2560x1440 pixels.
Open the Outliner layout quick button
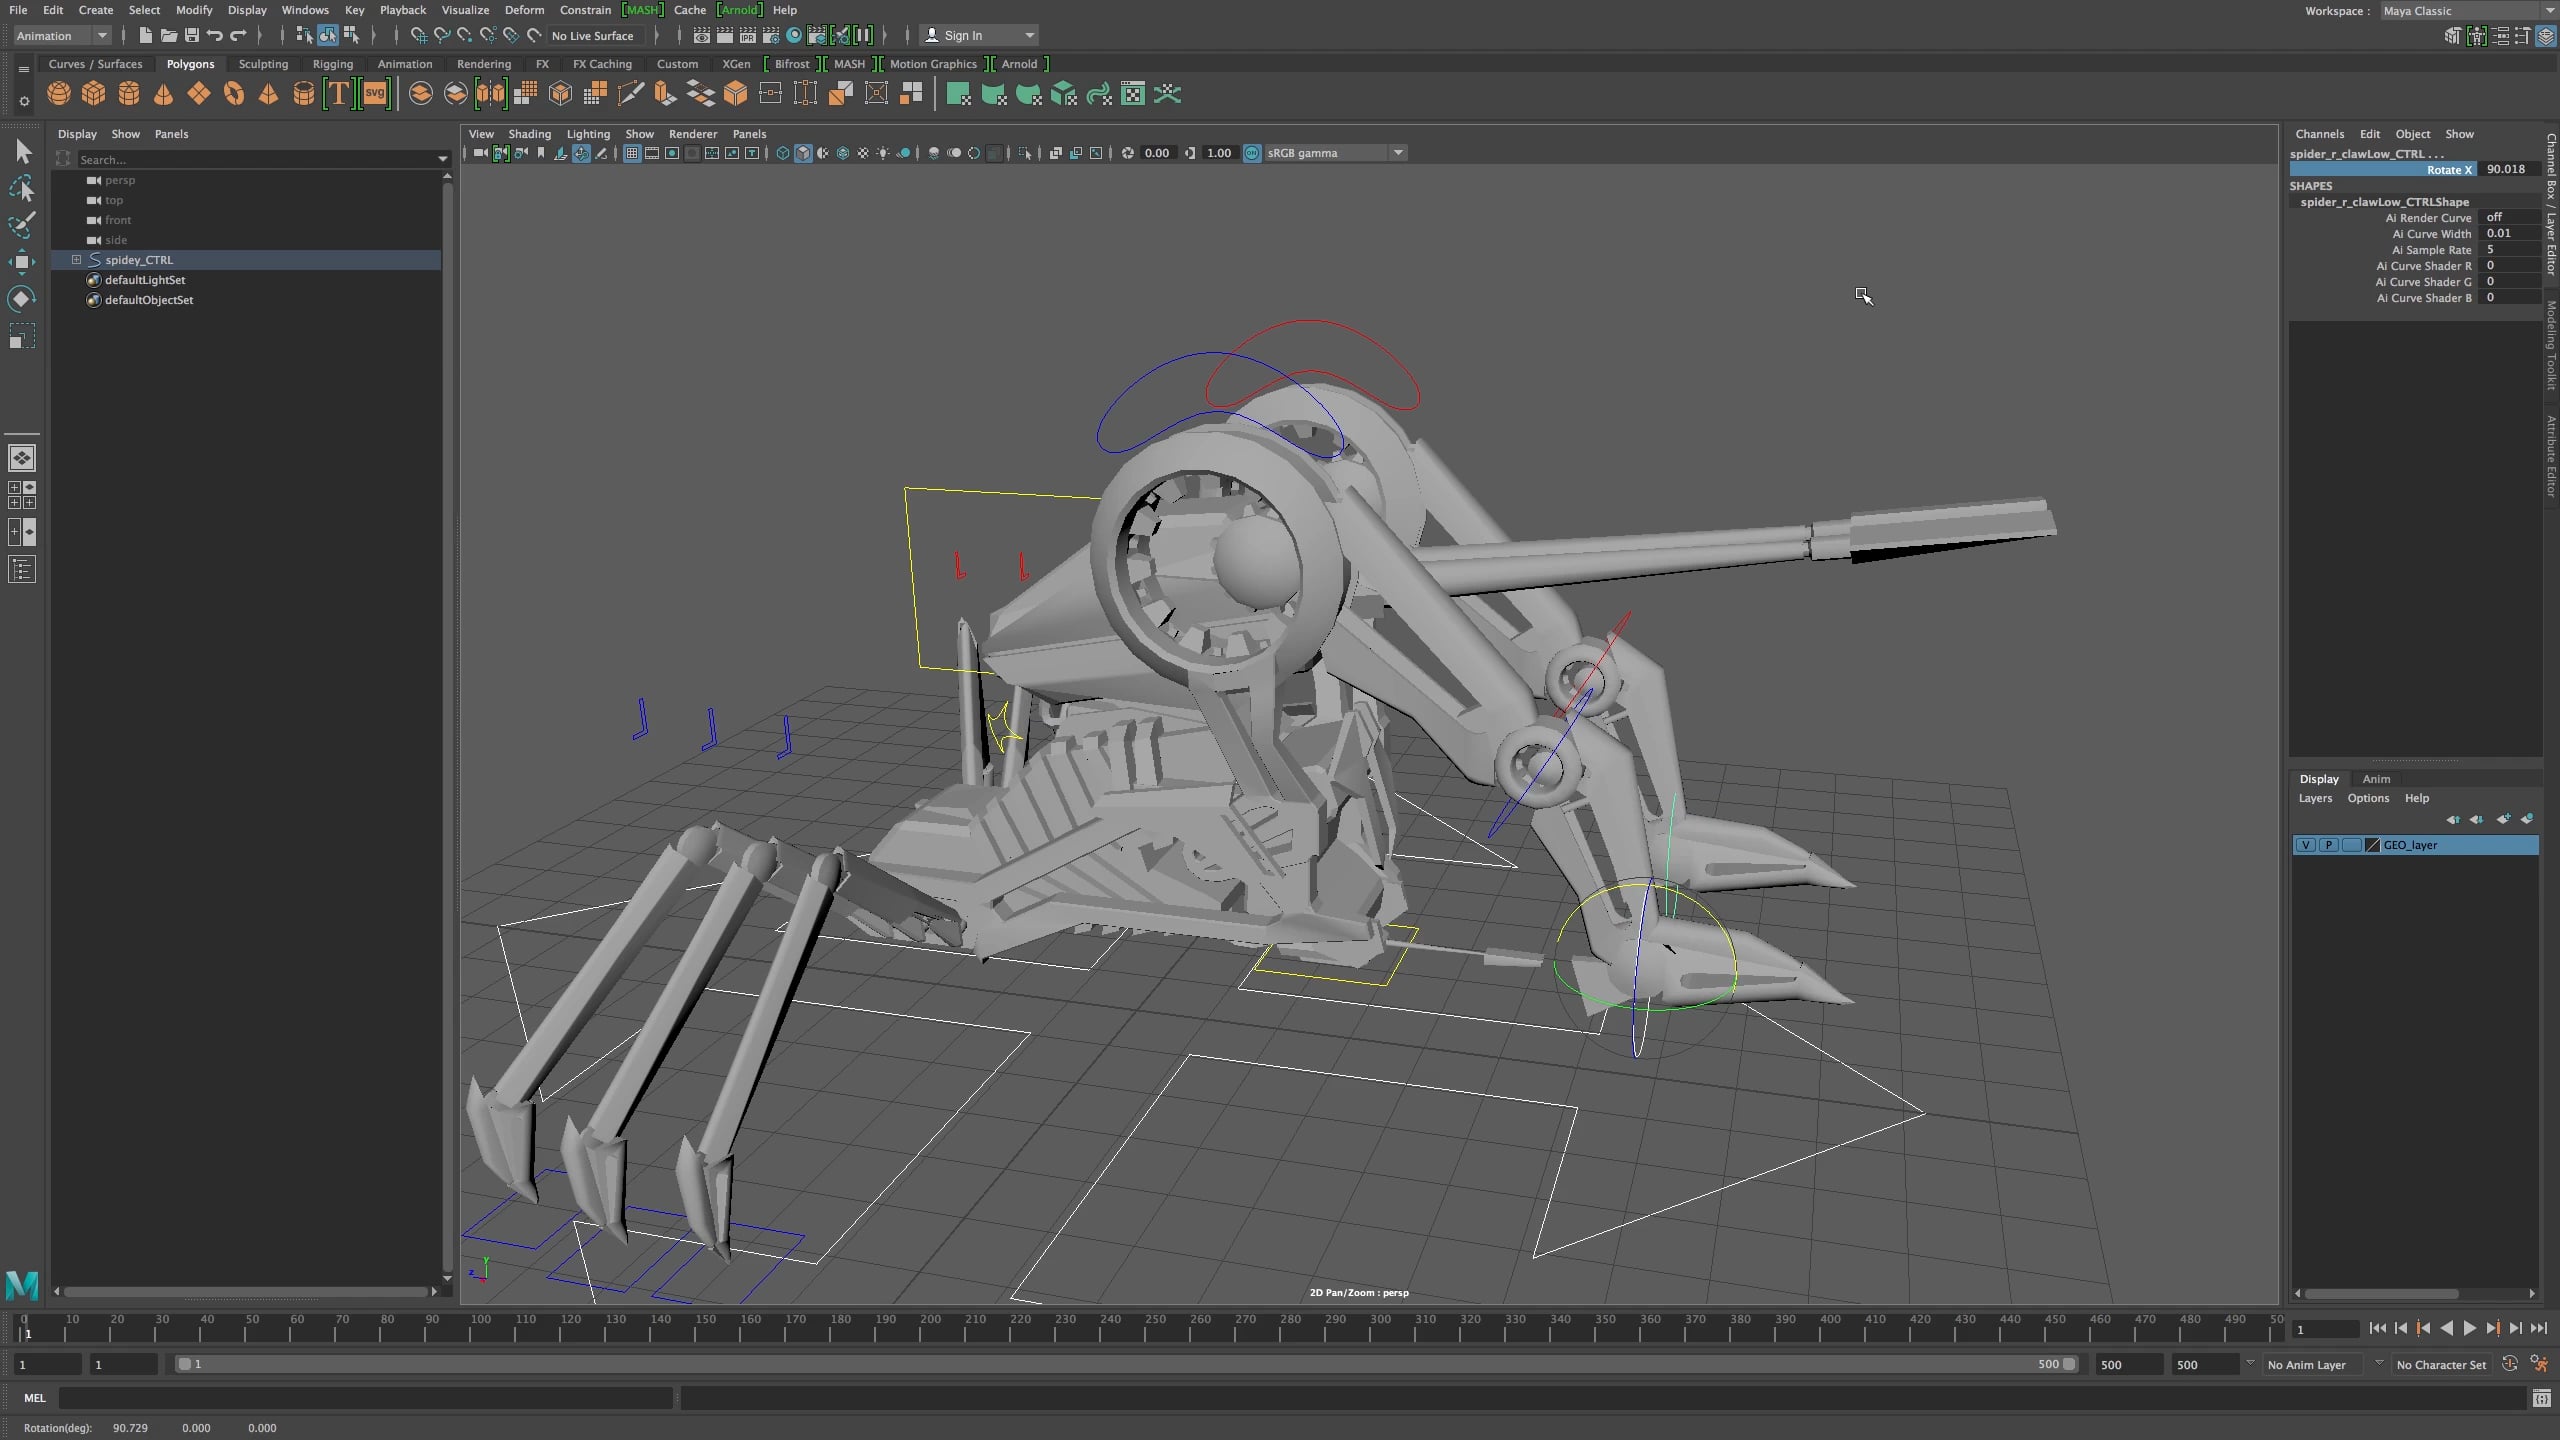22,570
